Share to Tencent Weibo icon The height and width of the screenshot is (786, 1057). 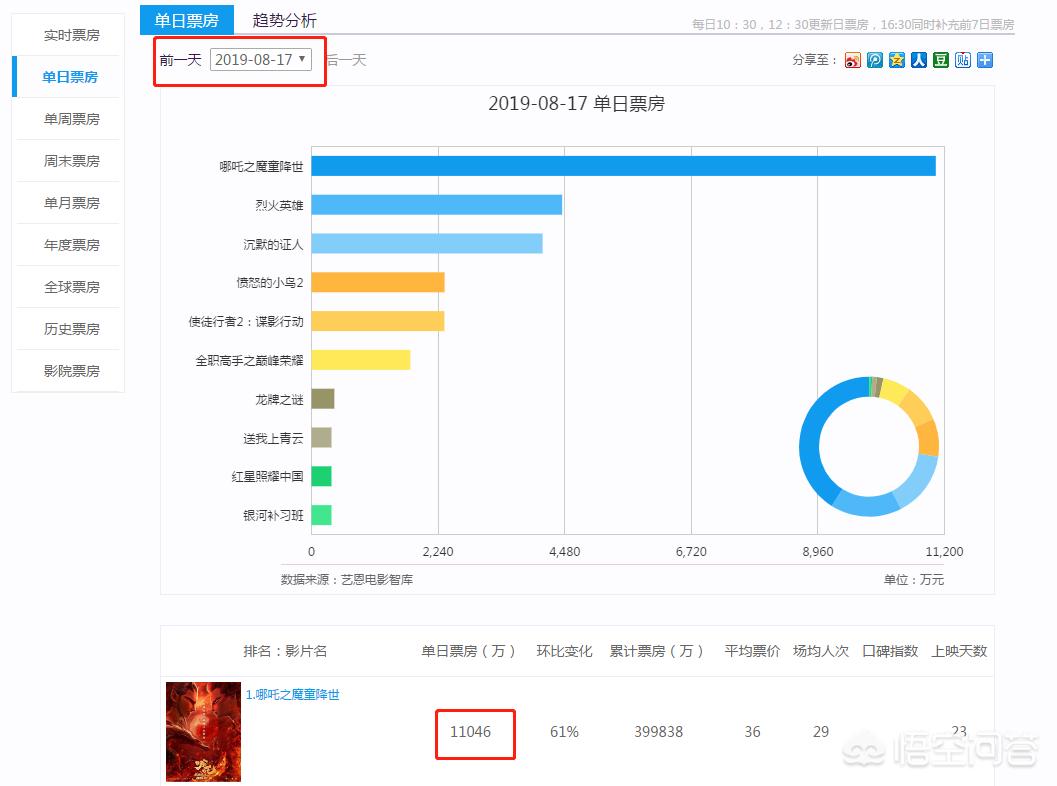pos(875,60)
